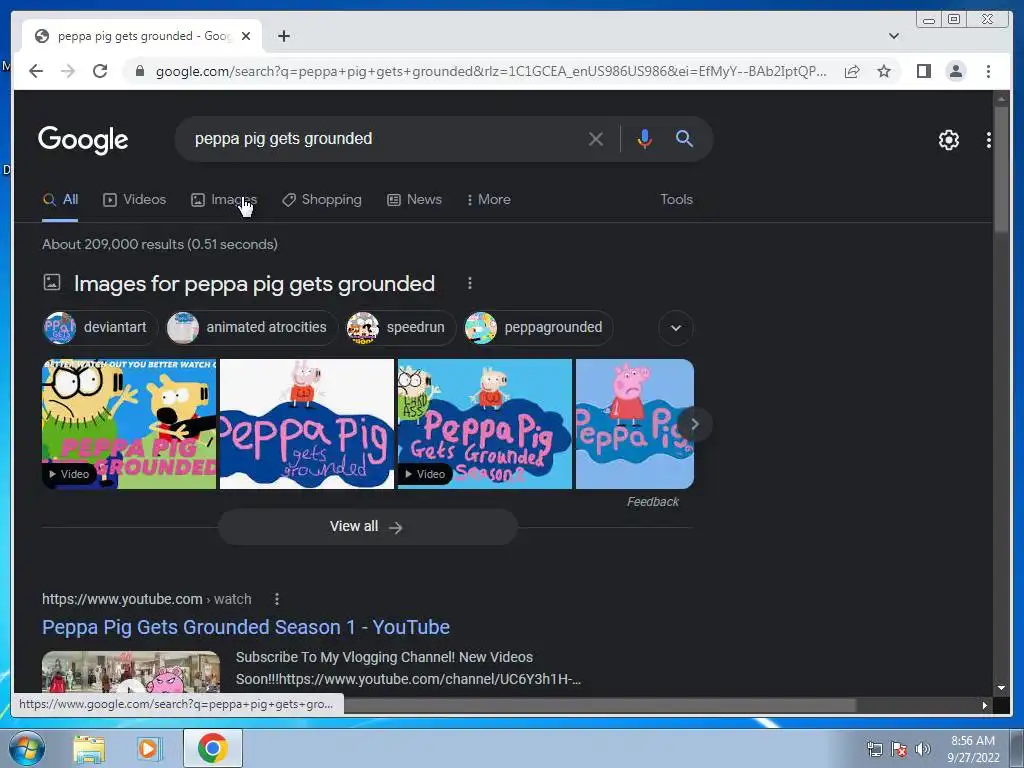Click the View all images button

coord(368,526)
